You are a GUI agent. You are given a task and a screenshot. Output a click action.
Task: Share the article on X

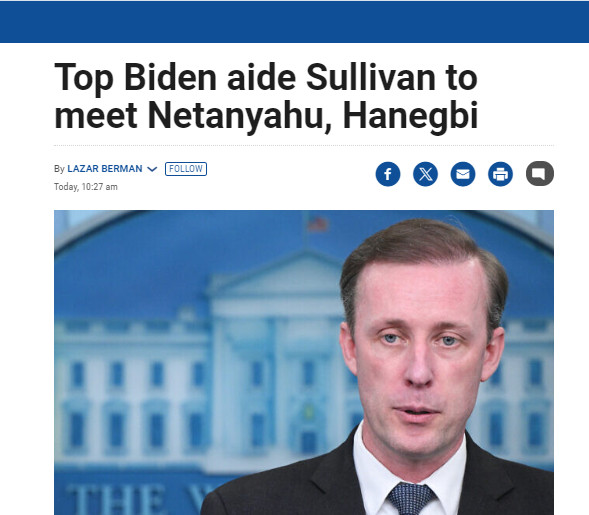[425, 174]
